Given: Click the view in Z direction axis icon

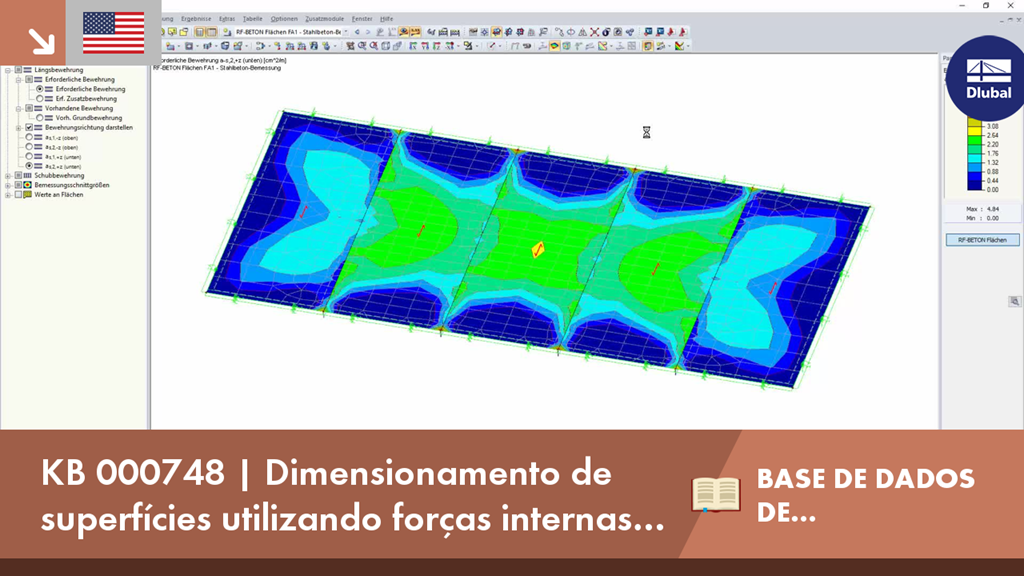Looking at the screenshot, I should point(437,46).
